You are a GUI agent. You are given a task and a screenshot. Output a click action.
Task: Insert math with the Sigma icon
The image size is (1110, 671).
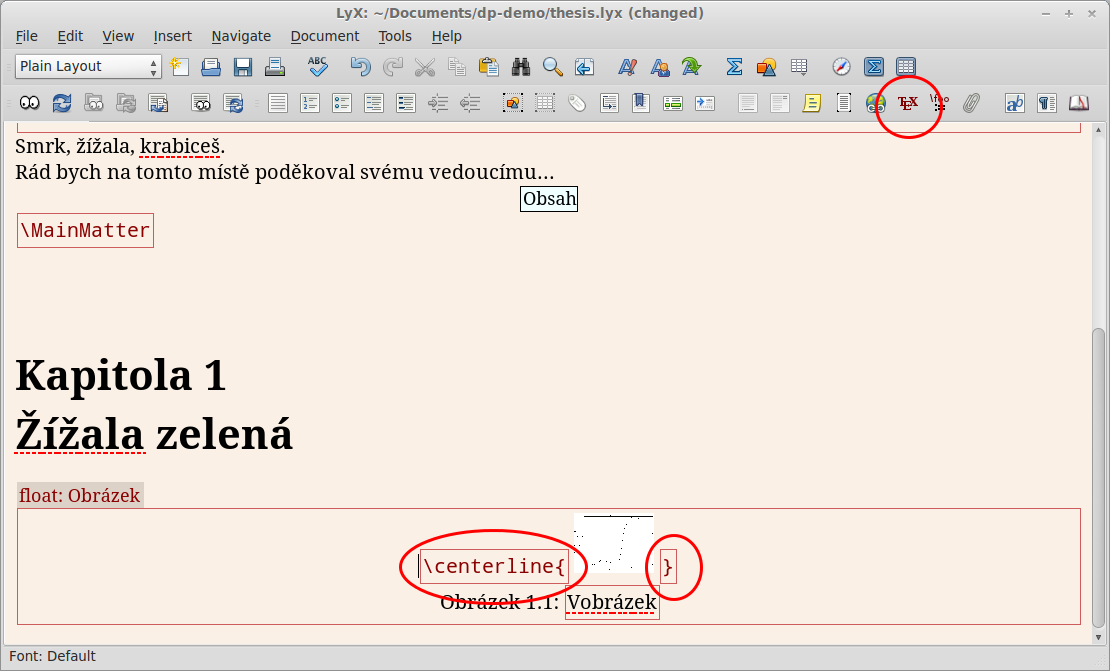point(734,67)
